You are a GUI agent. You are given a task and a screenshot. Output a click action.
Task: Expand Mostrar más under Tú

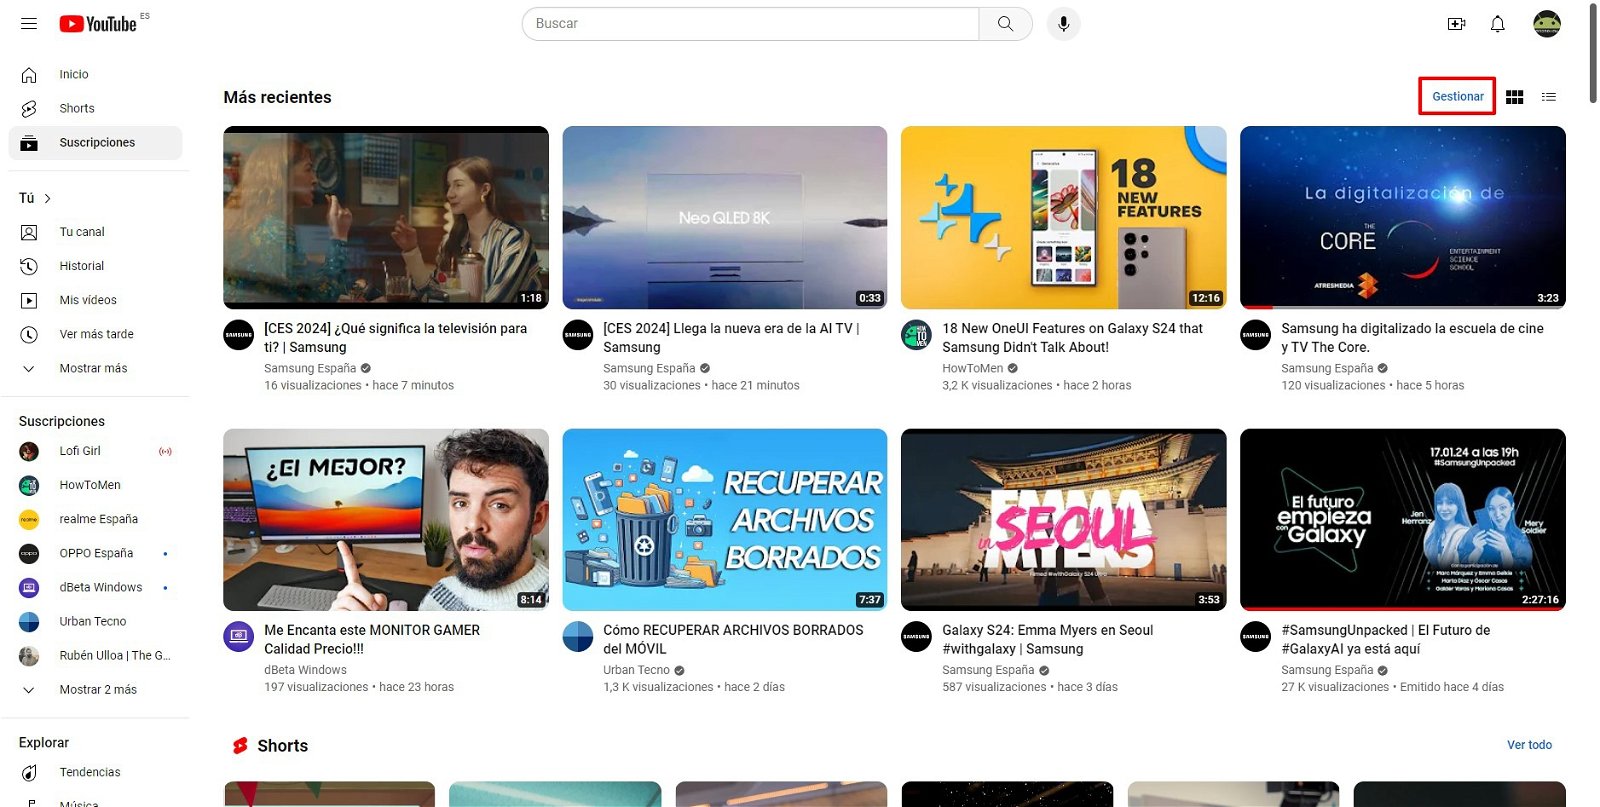[x=95, y=368]
